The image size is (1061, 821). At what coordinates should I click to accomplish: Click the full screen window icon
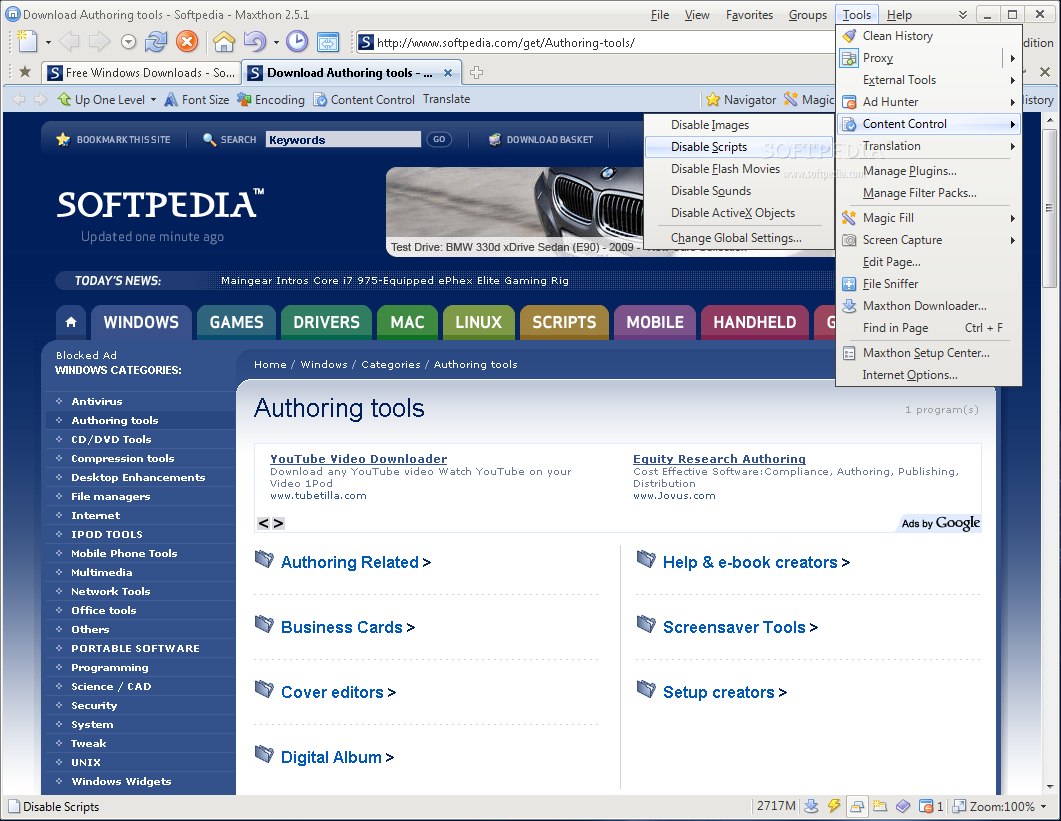328,42
